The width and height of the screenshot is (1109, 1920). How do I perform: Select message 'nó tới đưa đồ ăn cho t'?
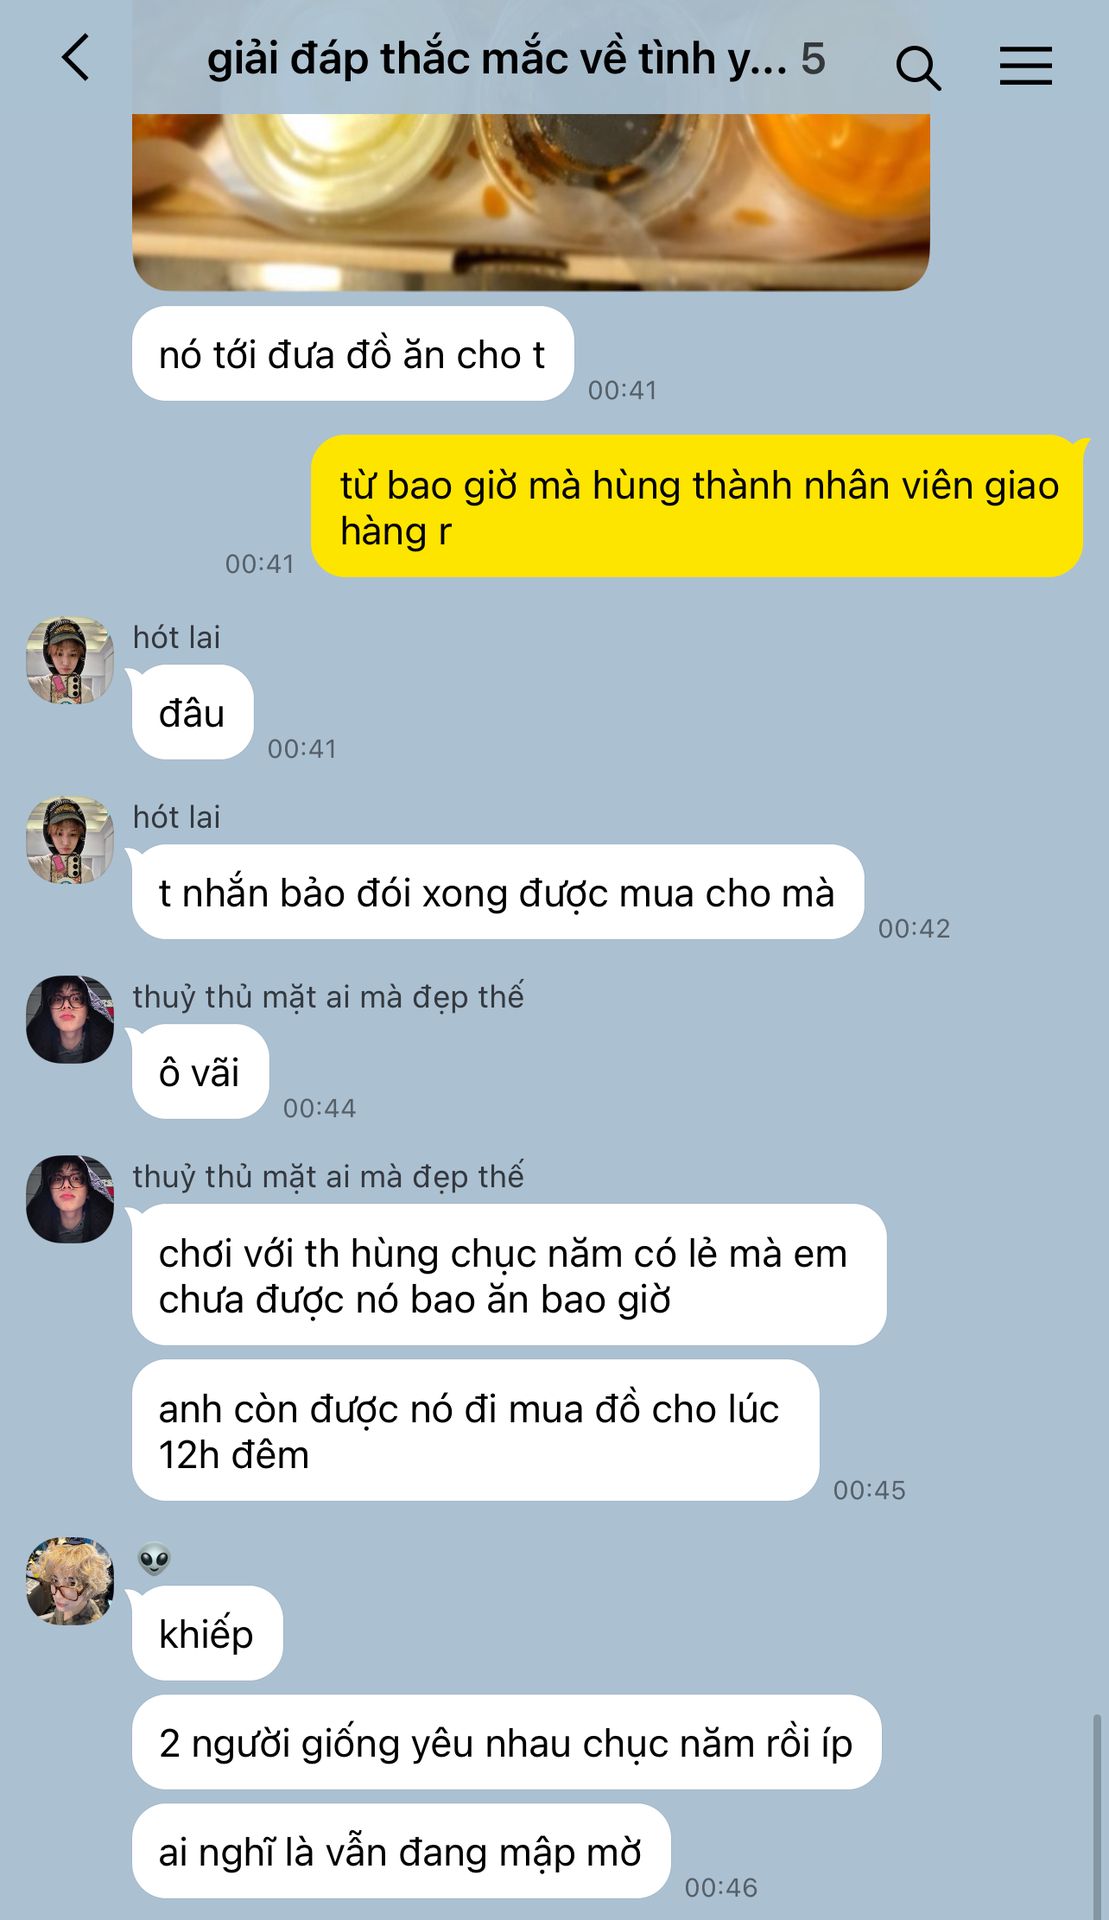click(x=353, y=354)
